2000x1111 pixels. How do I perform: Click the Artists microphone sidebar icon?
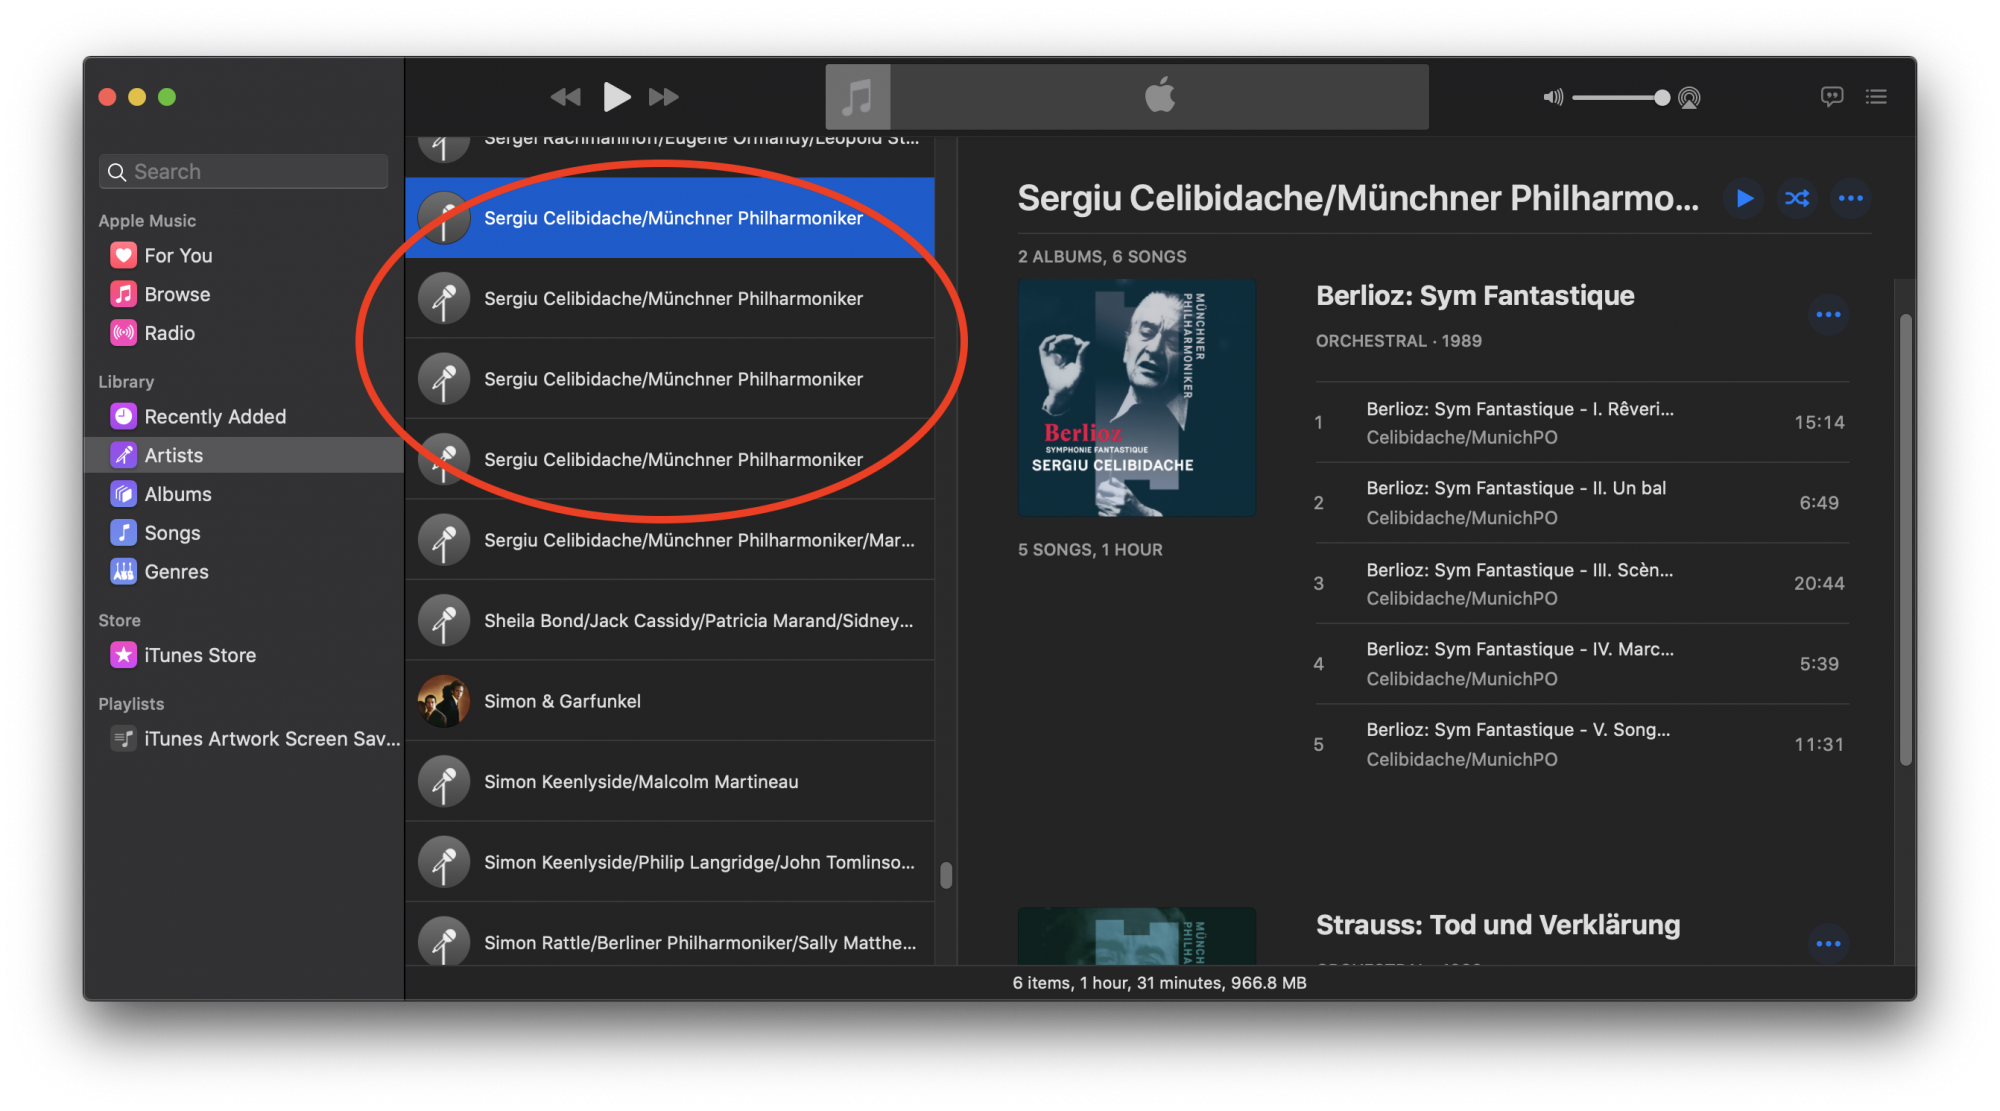coord(123,455)
